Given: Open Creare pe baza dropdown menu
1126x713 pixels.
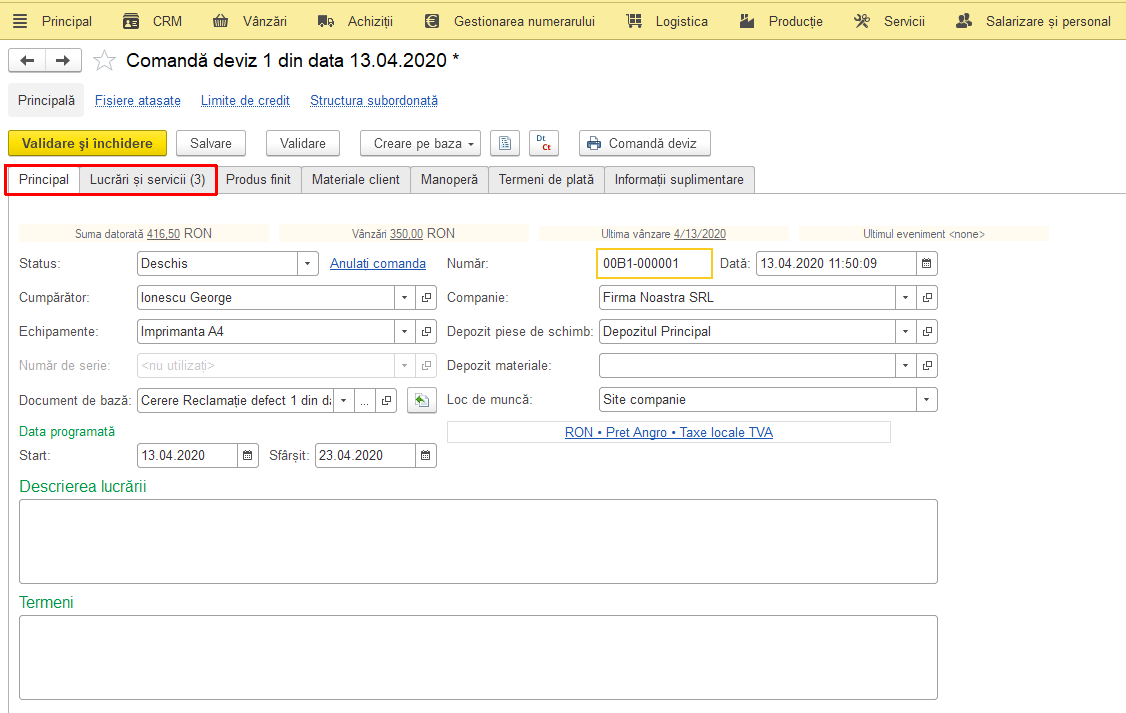Looking at the screenshot, I should [x=420, y=143].
